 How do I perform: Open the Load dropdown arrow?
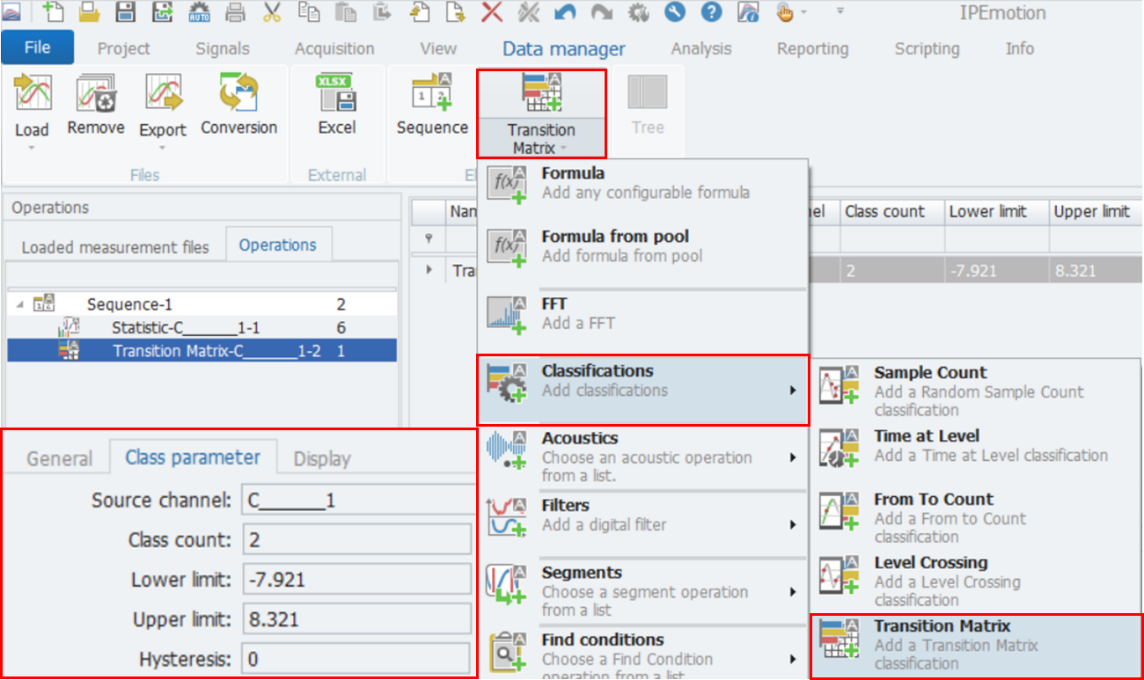[31, 149]
